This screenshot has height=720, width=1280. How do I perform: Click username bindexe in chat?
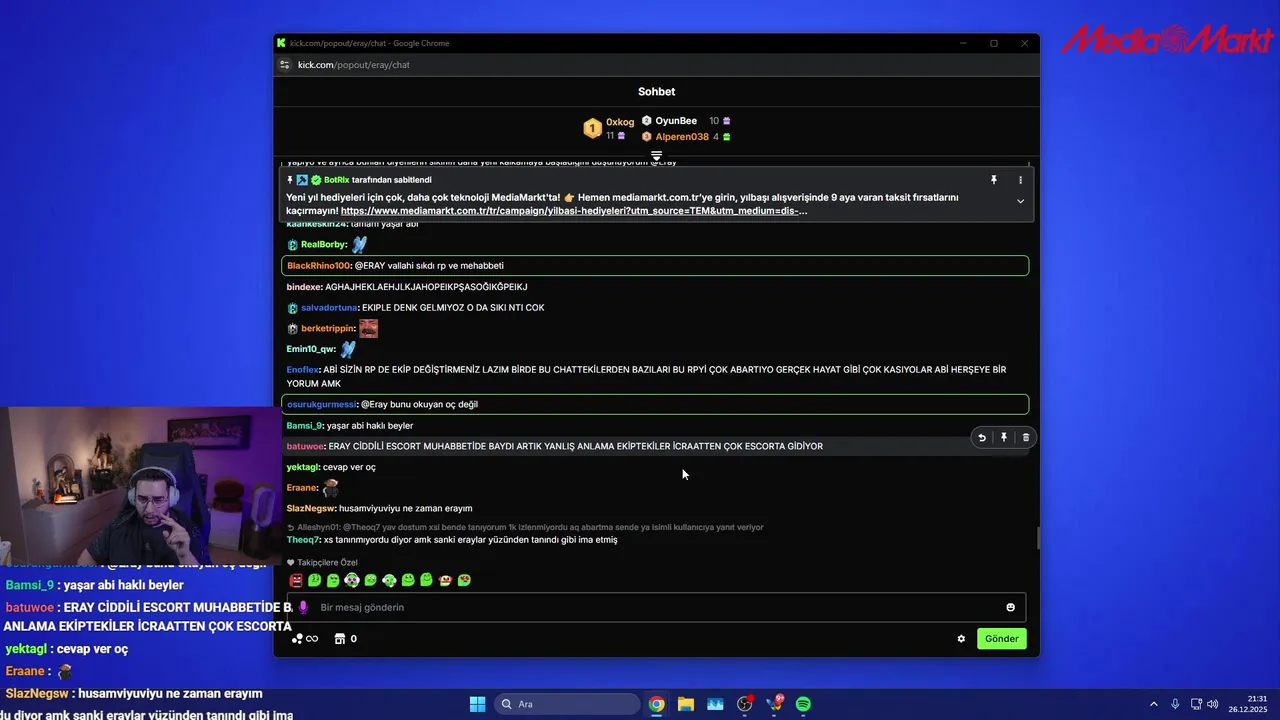(304, 287)
